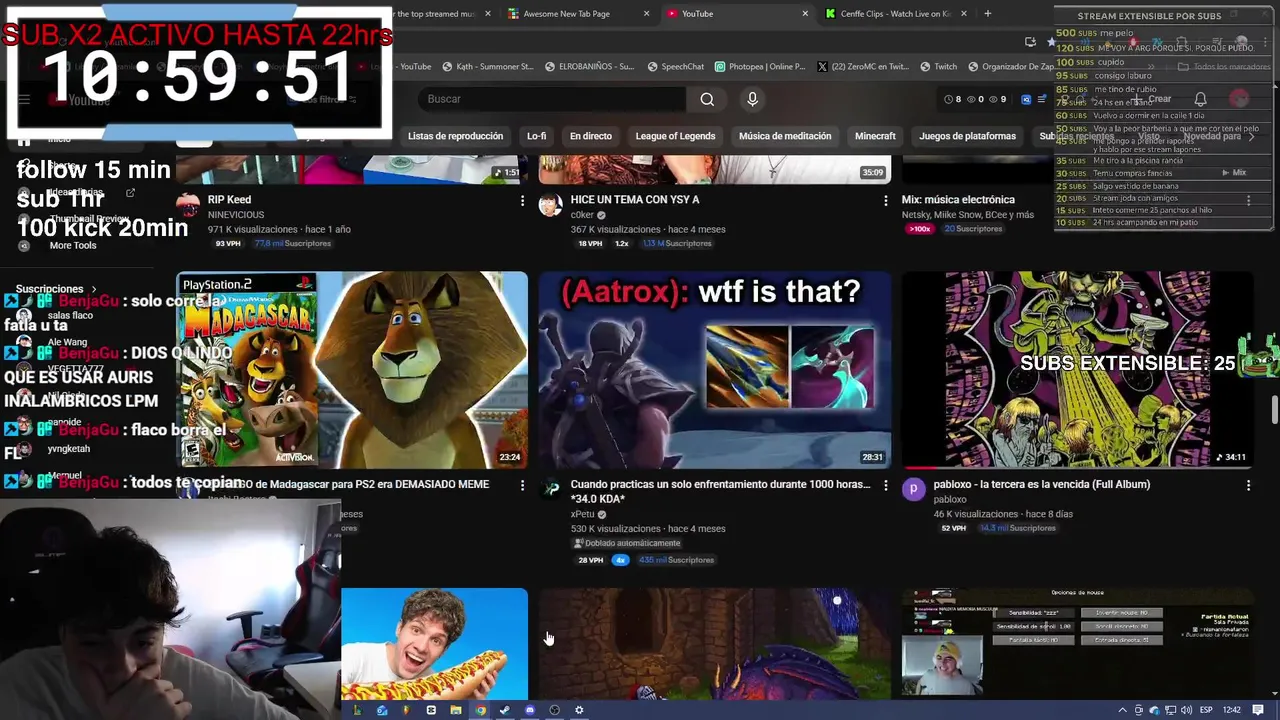
Task: Close the Cenffe Clips tab
Action: coord(964,14)
